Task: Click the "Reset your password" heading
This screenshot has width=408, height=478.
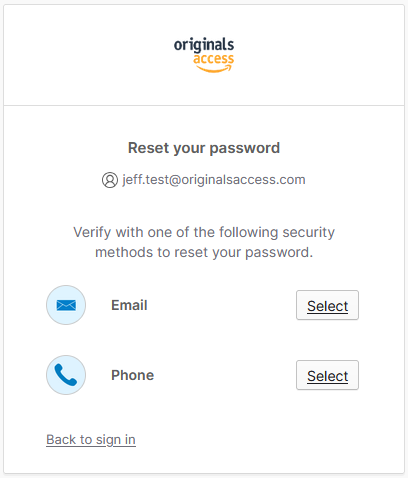Action: pos(204,148)
